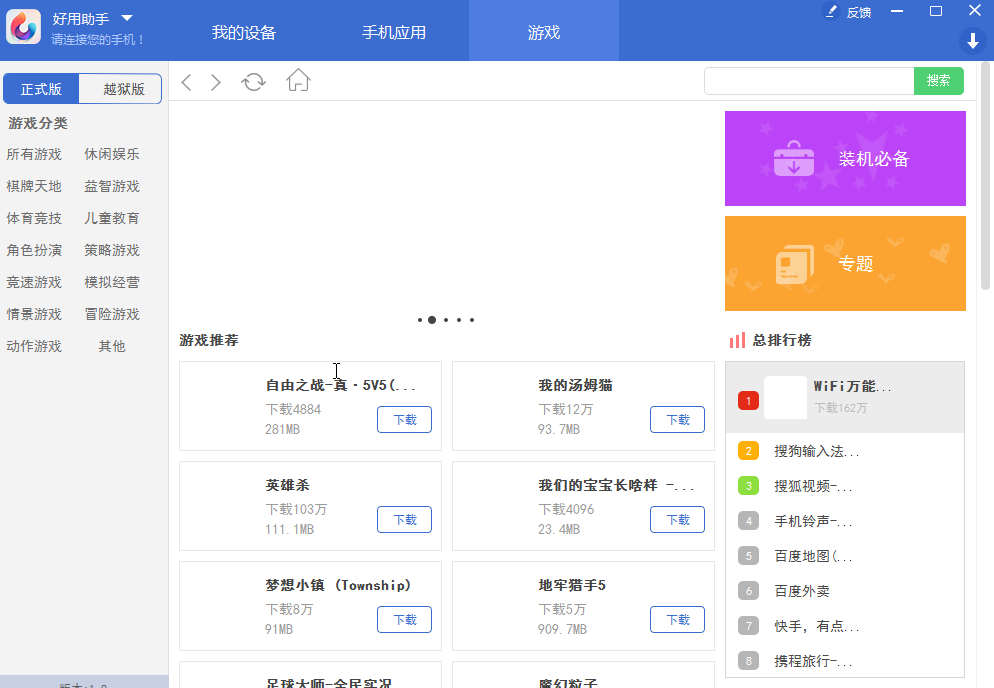Open the download manager arrow icon
Screen dimensions: 994x688
tap(972, 41)
